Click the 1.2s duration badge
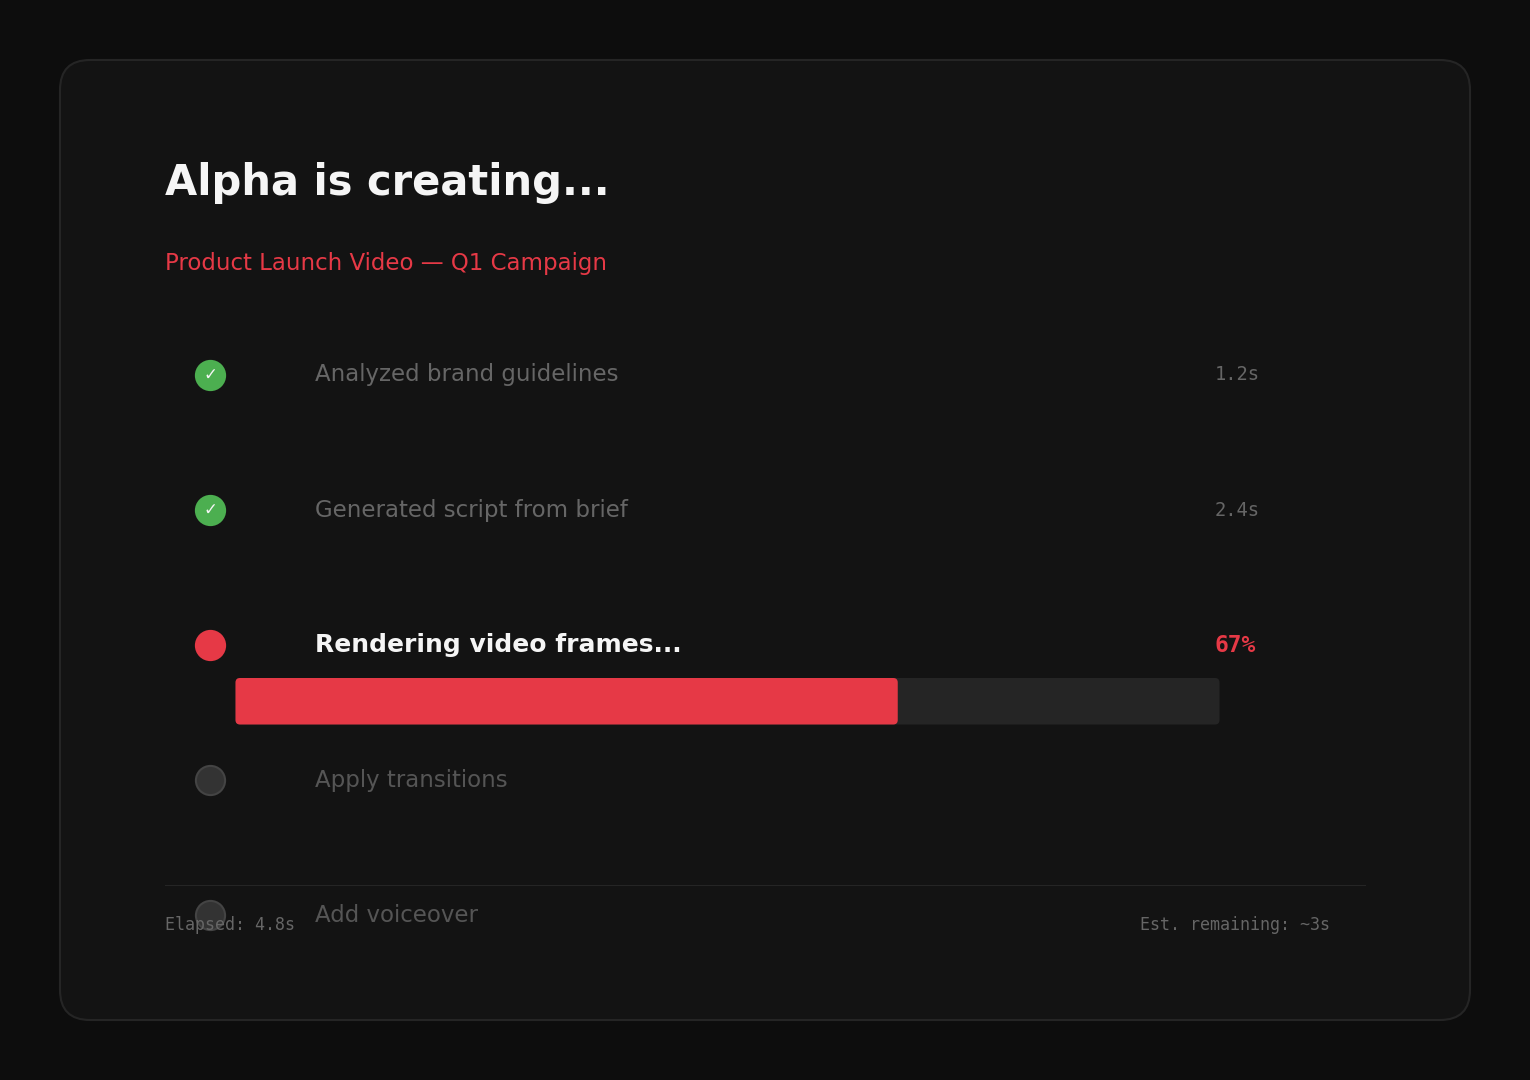 [1236, 373]
